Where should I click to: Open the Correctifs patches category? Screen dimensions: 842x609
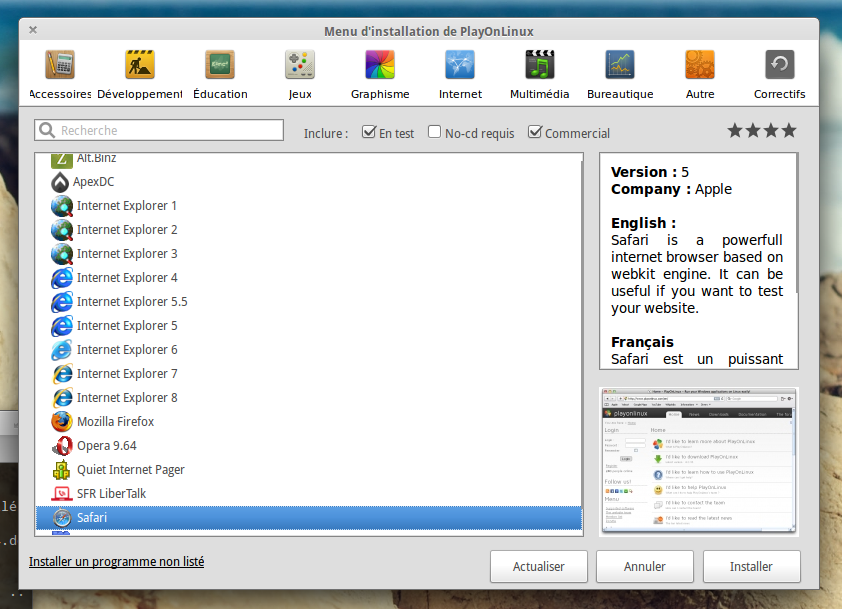[x=779, y=75]
